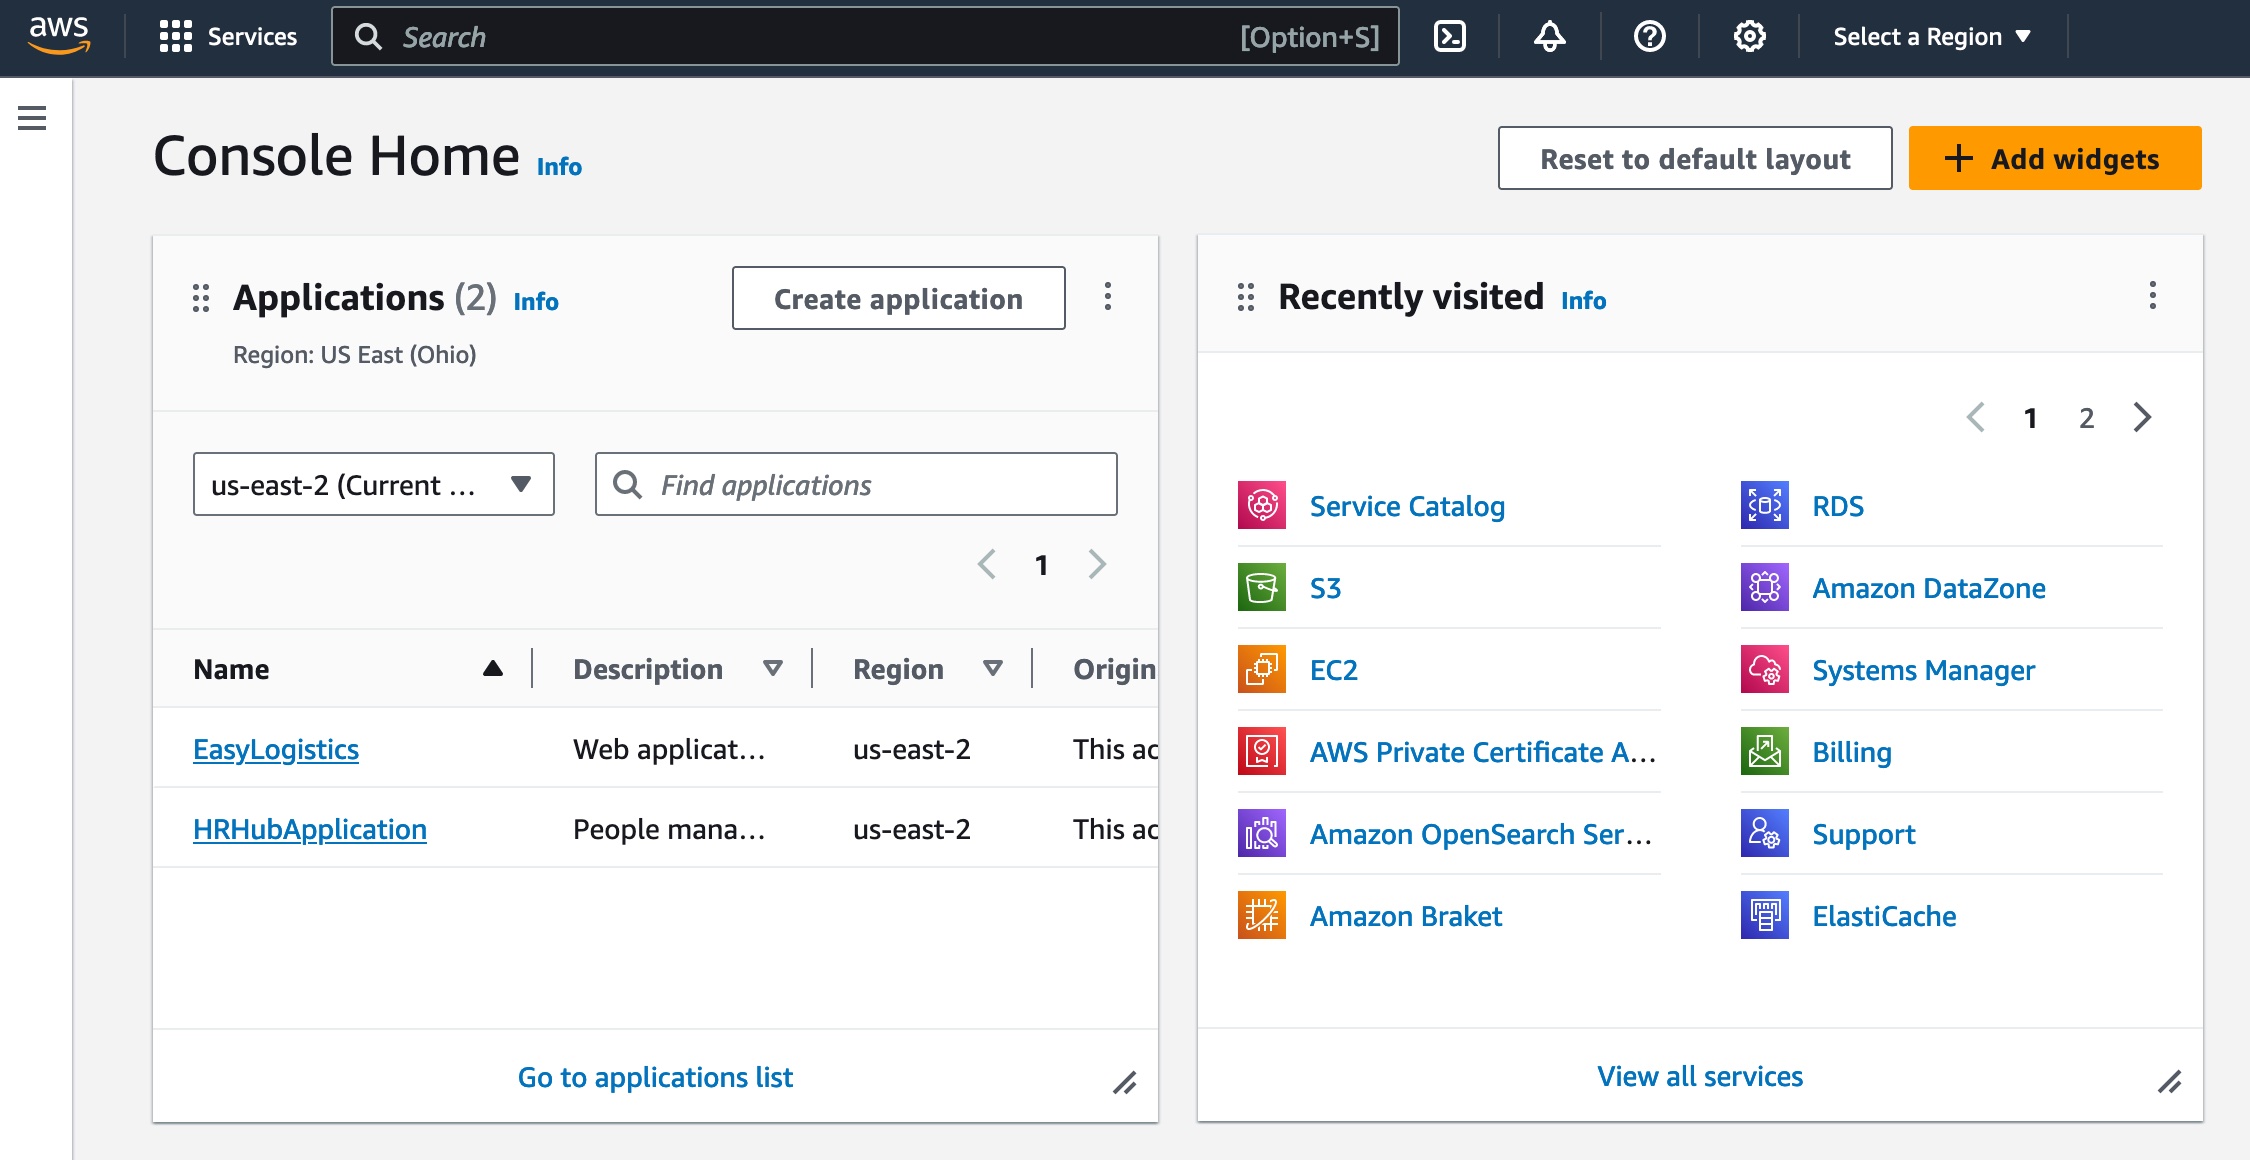Open the Select a Region dropdown

click(x=1931, y=36)
